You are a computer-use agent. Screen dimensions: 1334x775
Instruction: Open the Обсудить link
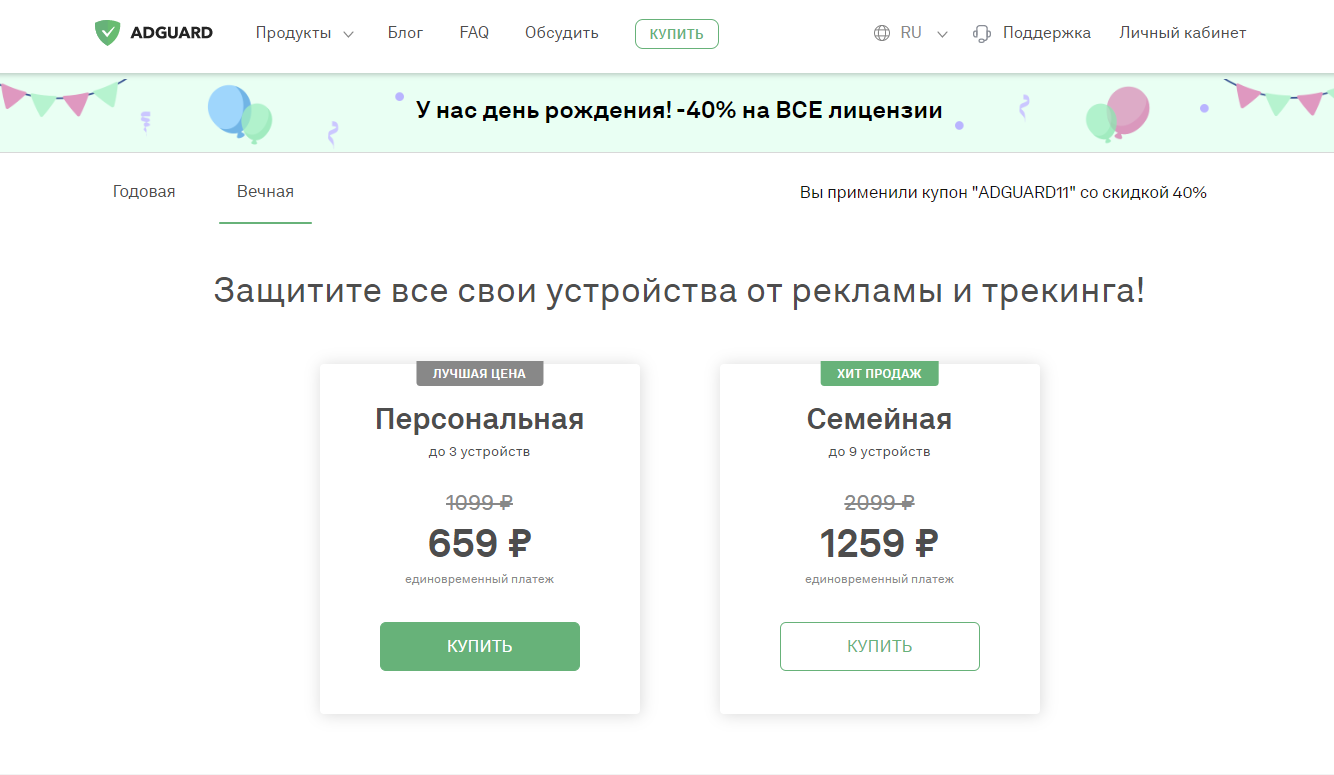pos(562,33)
